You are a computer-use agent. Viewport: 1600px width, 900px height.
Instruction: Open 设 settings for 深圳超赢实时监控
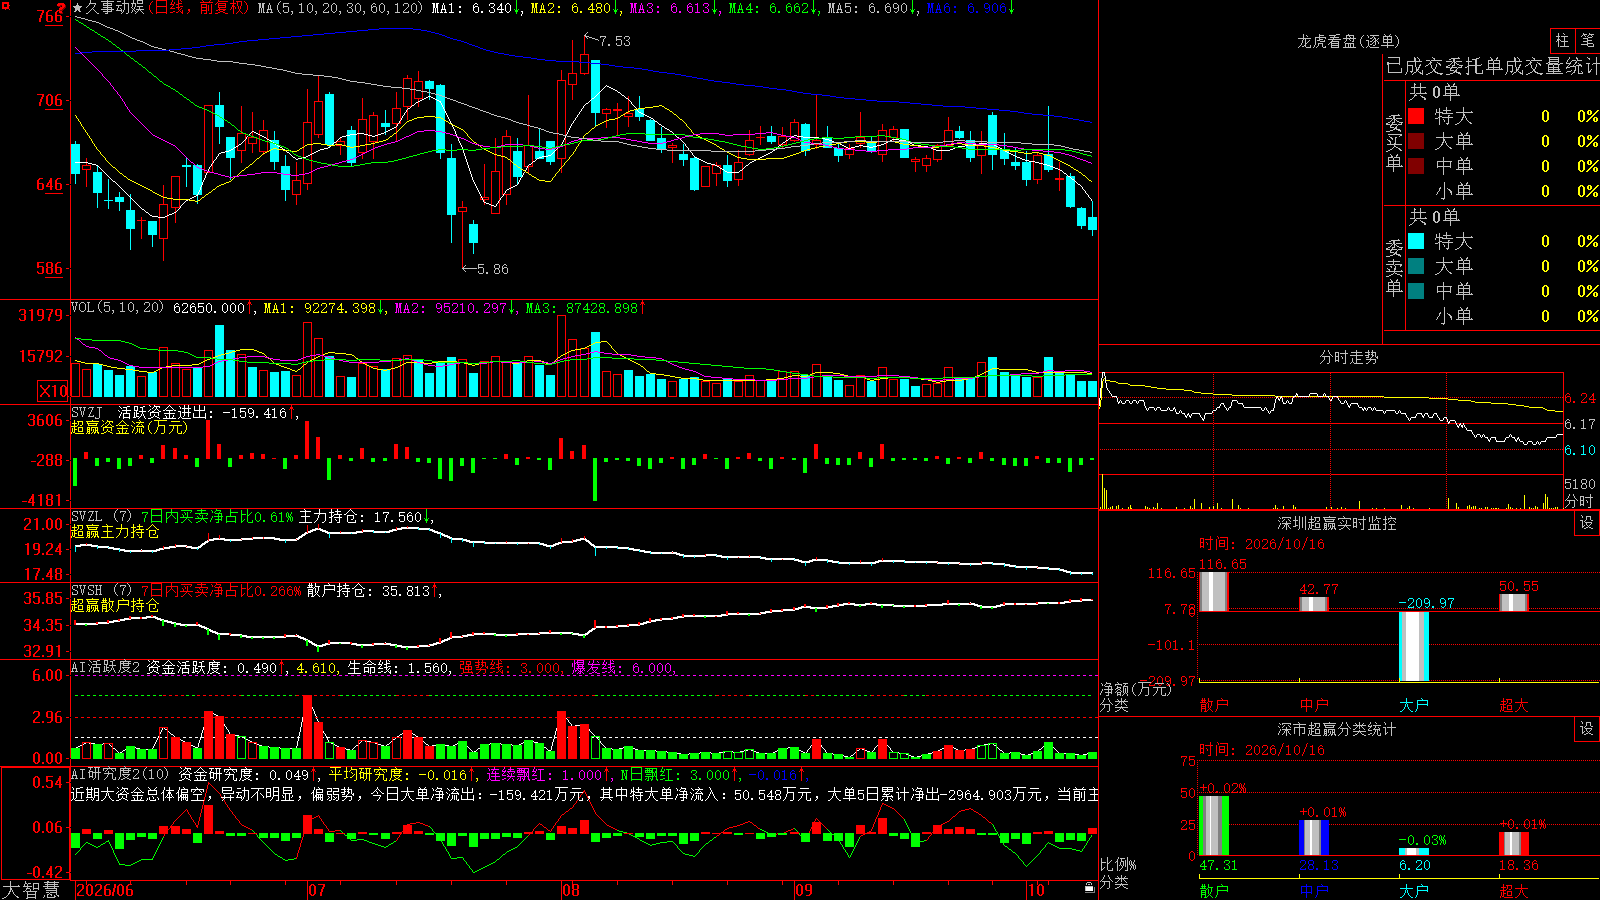[1587, 523]
